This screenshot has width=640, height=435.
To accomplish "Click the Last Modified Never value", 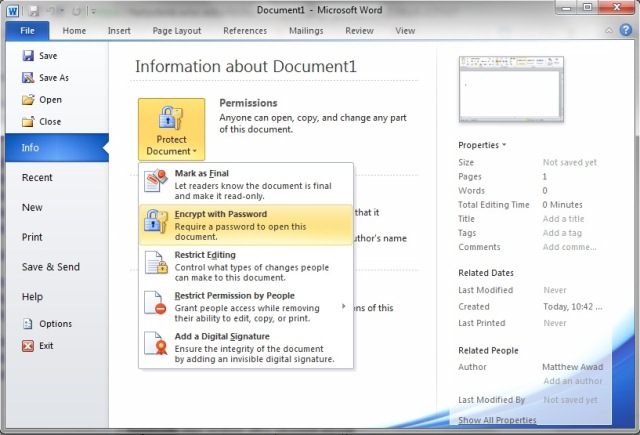I will tap(555, 290).
